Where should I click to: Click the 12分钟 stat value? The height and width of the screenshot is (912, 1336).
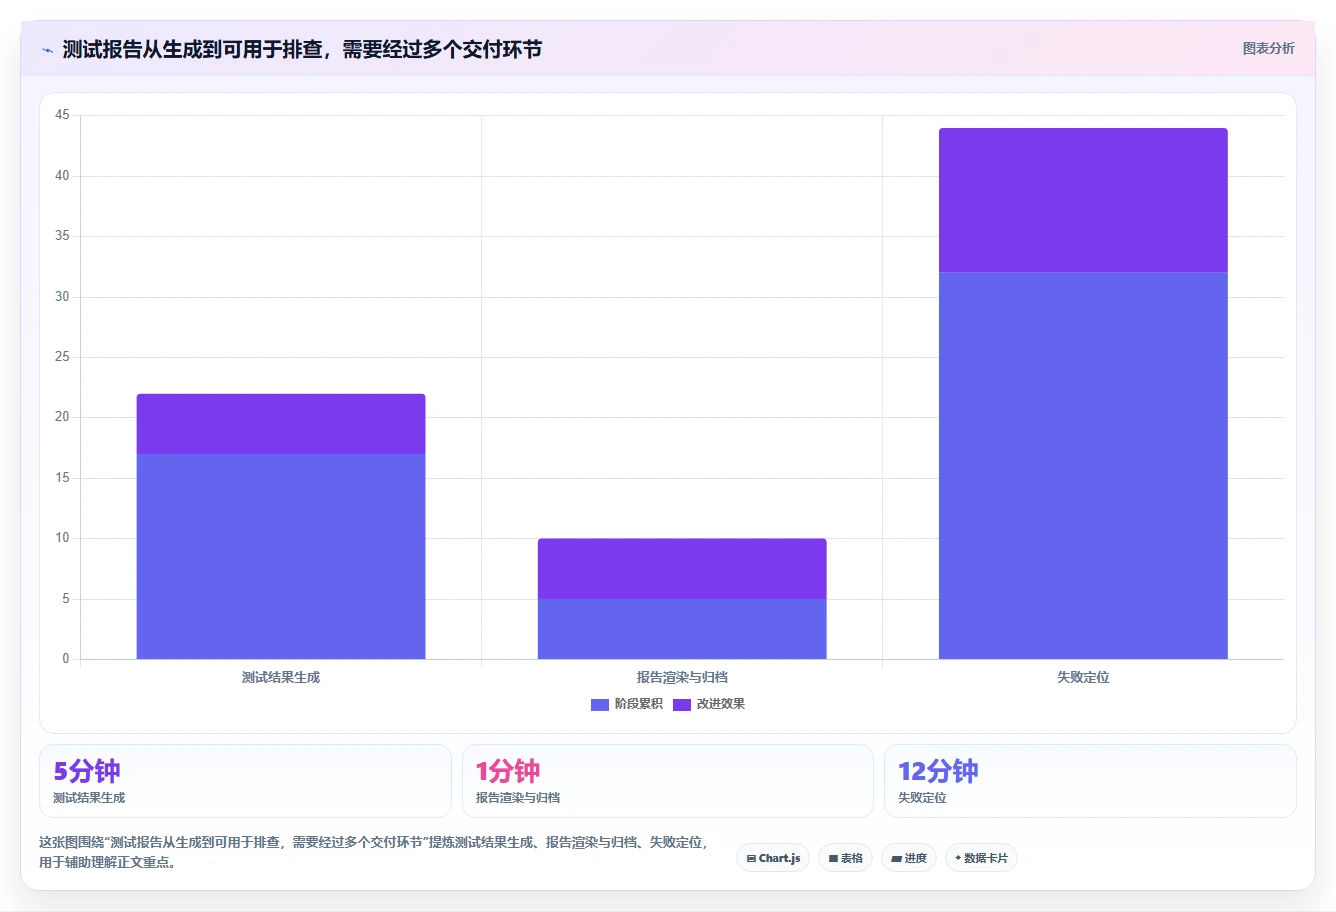(938, 771)
